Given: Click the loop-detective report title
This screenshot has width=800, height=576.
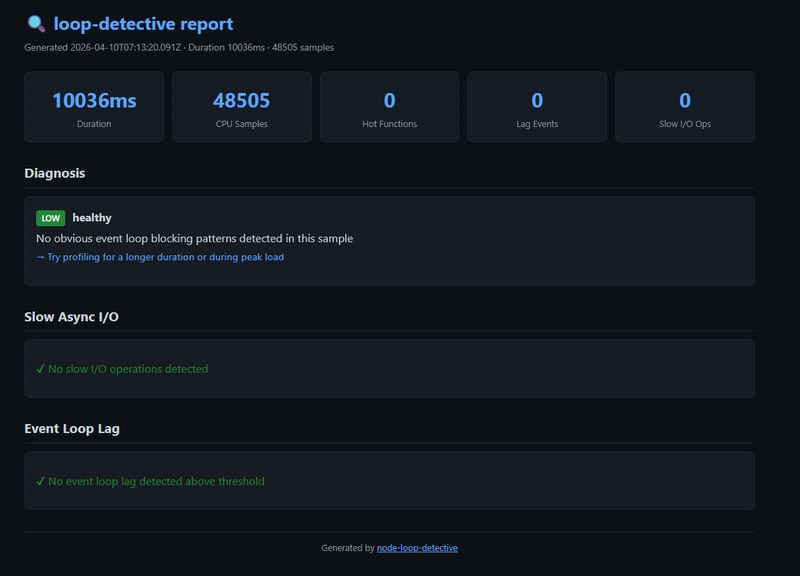Looking at the screenshot, I should pyautogui.click(x=143, y=24).
